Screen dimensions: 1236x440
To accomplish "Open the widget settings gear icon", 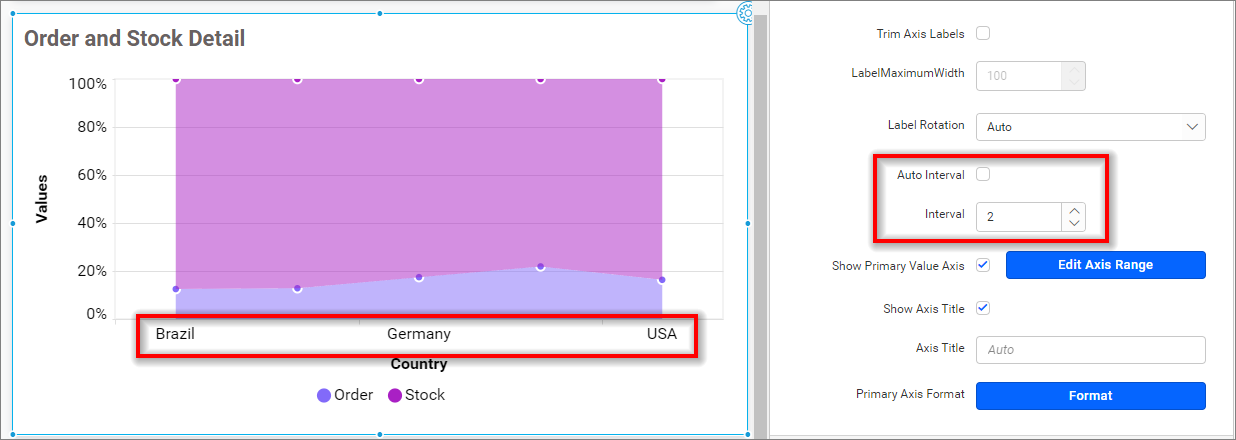I will click(x=745, y=12).
